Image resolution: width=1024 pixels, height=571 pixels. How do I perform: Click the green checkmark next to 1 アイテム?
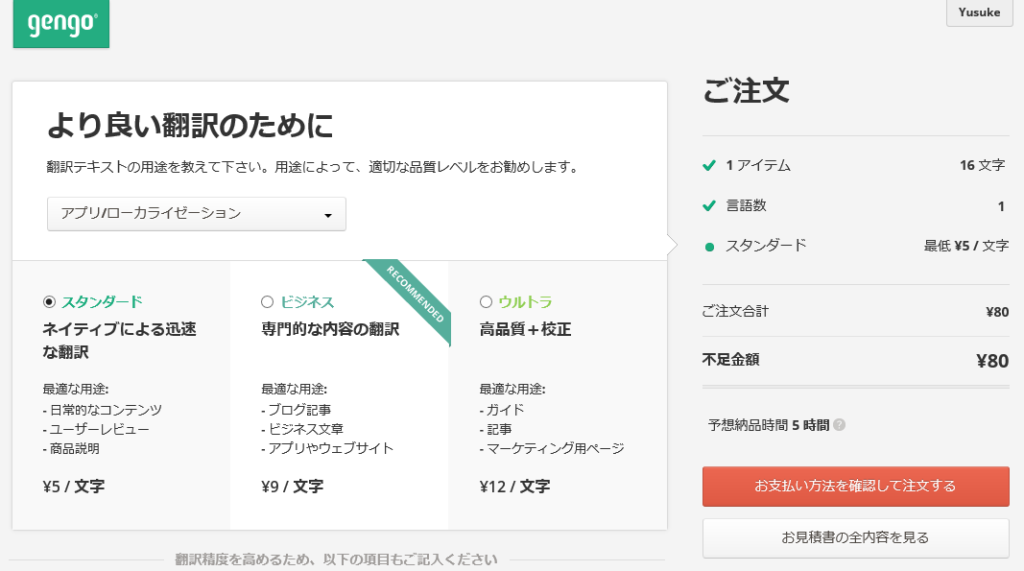pyautogui.click(x=709, y=166)
